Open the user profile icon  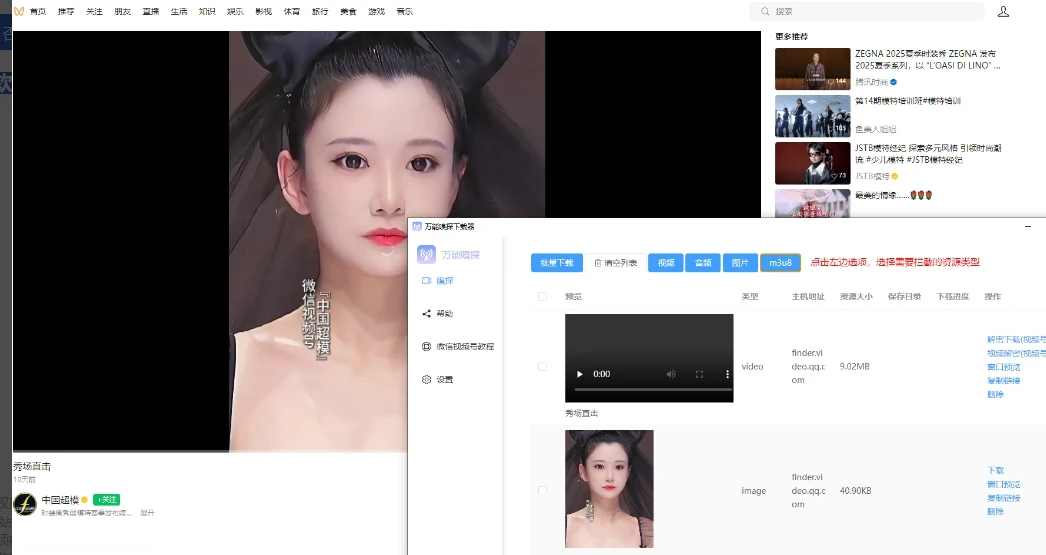pos(1003,11)
